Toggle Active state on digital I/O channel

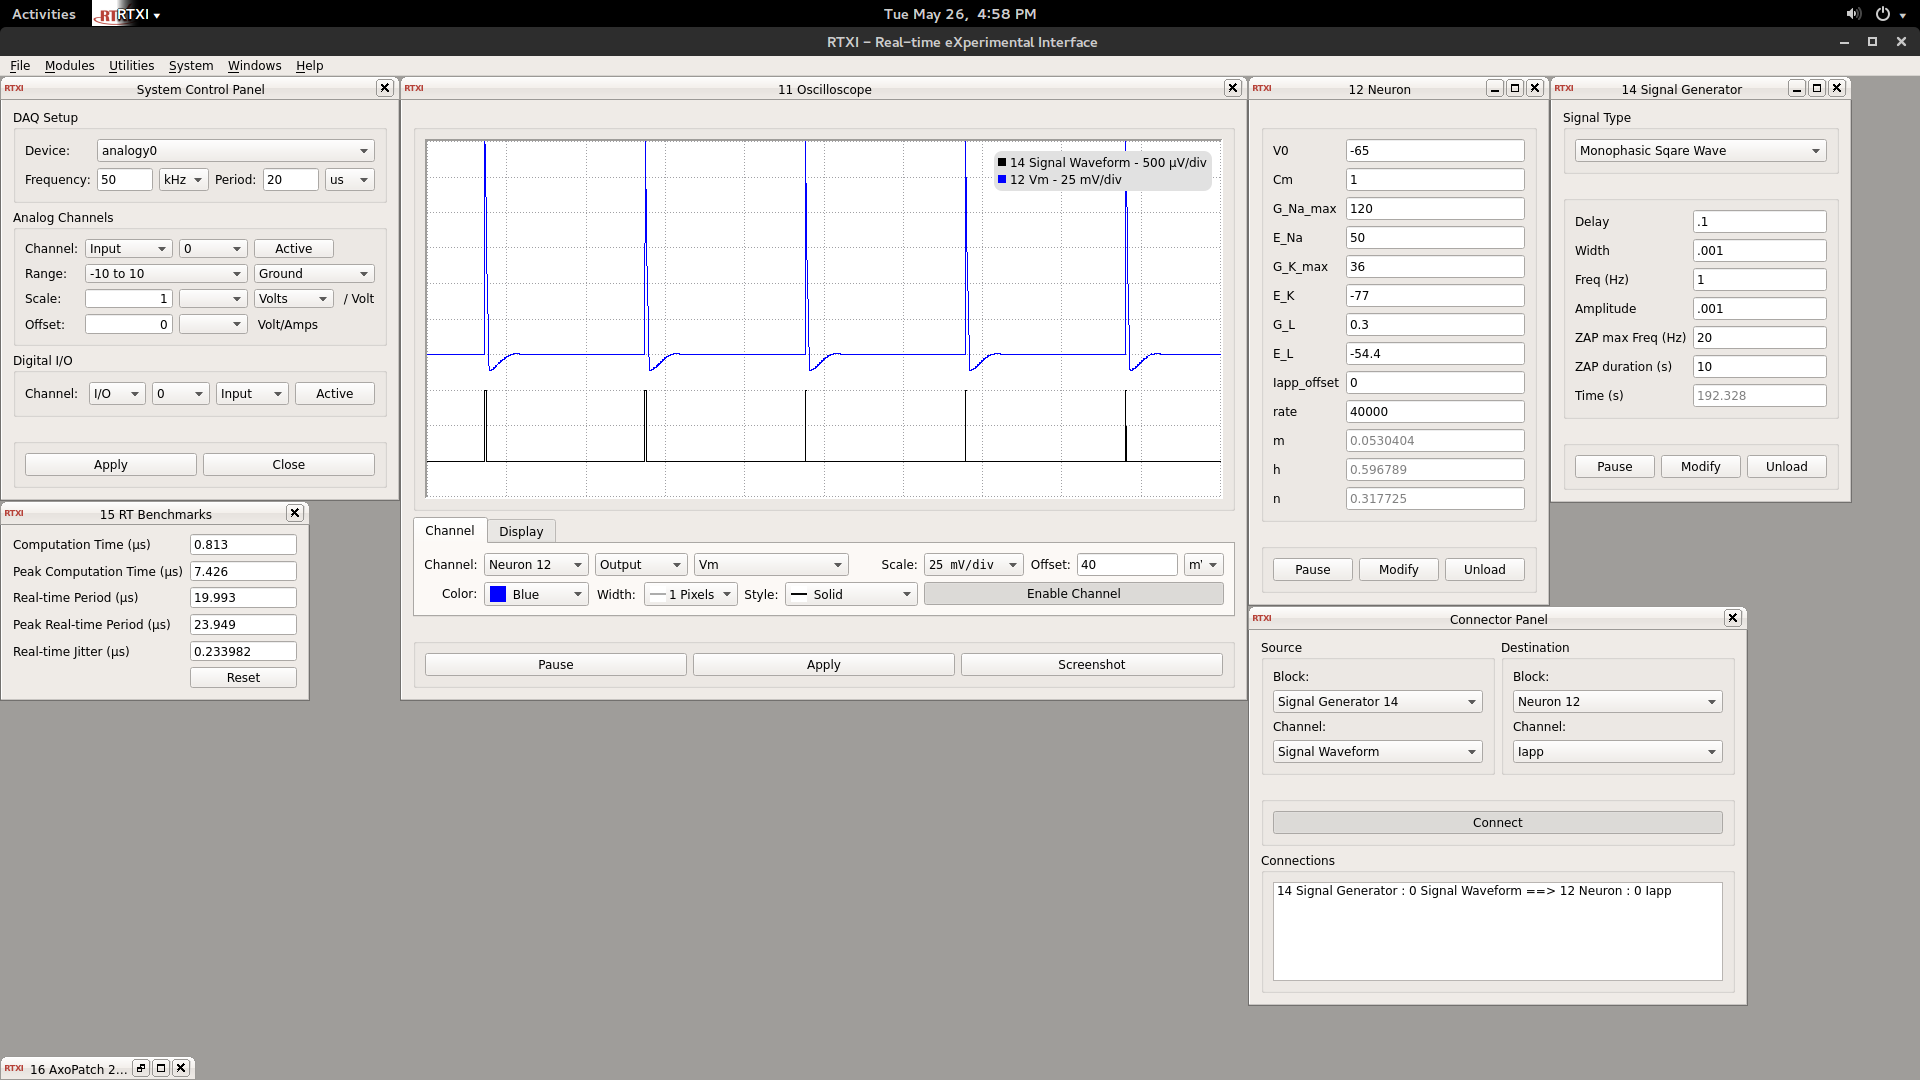click(334, 392)
